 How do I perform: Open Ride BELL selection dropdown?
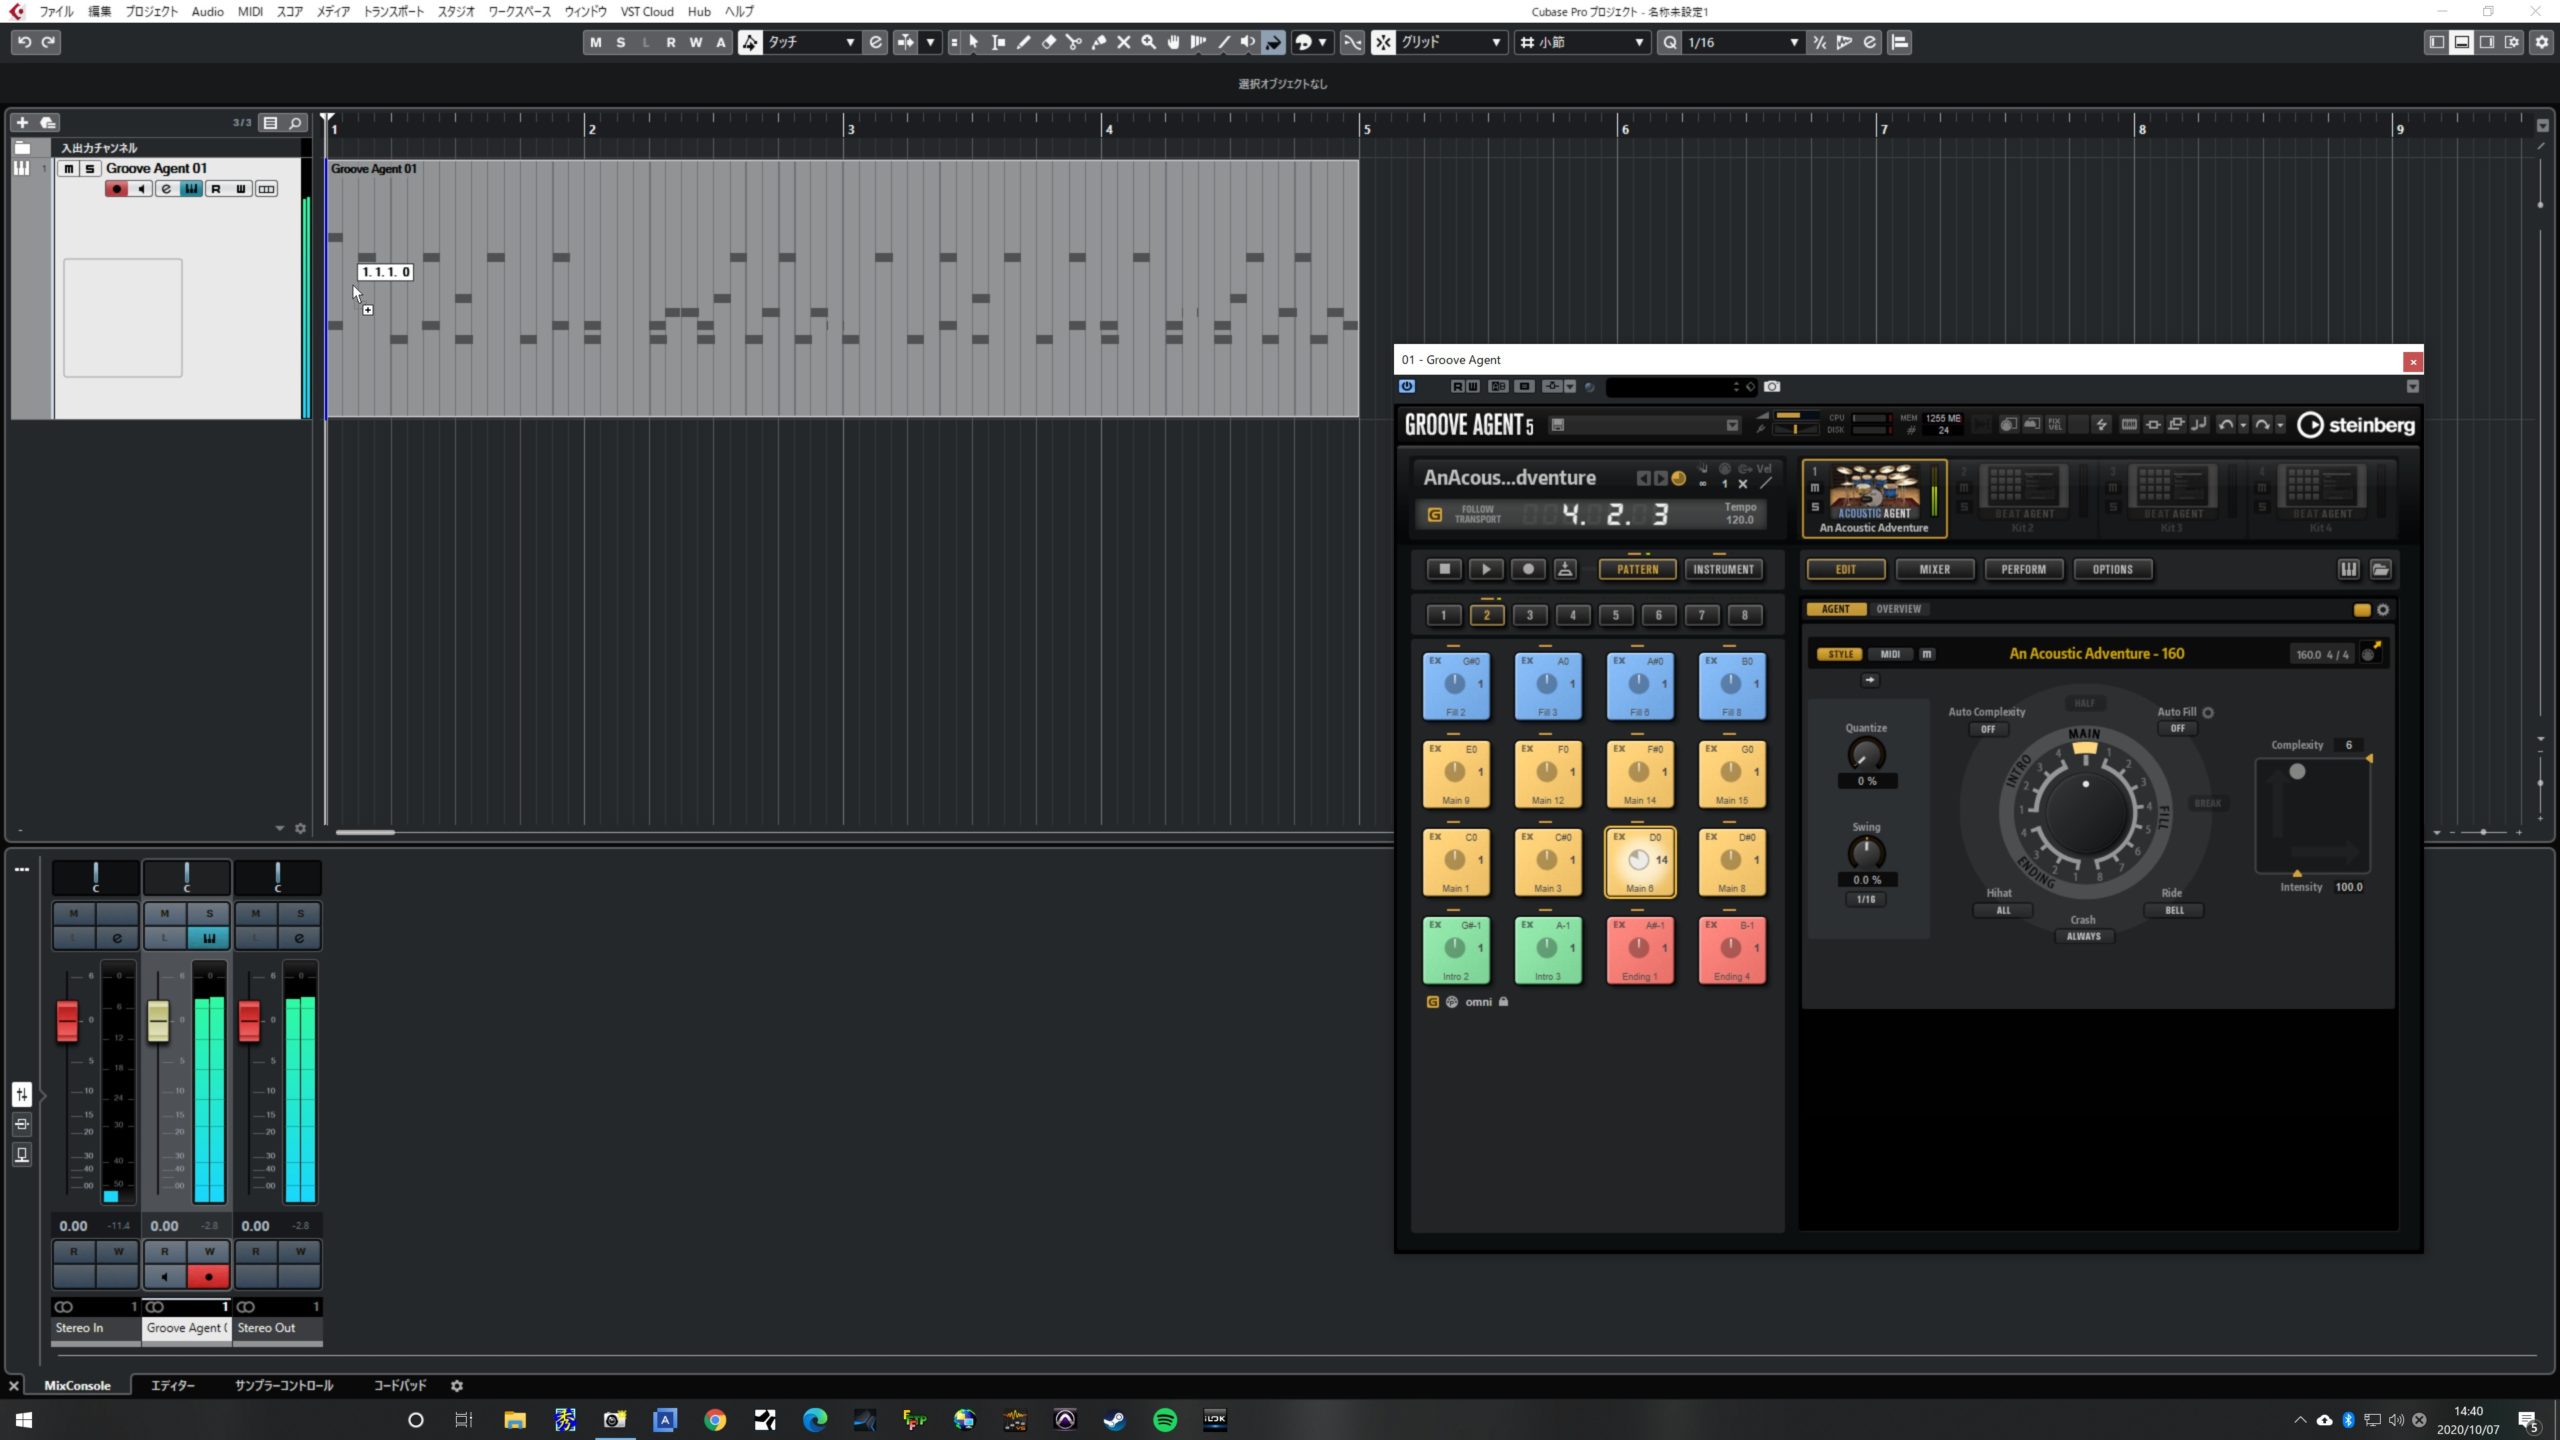click(x=2174, y=910)
